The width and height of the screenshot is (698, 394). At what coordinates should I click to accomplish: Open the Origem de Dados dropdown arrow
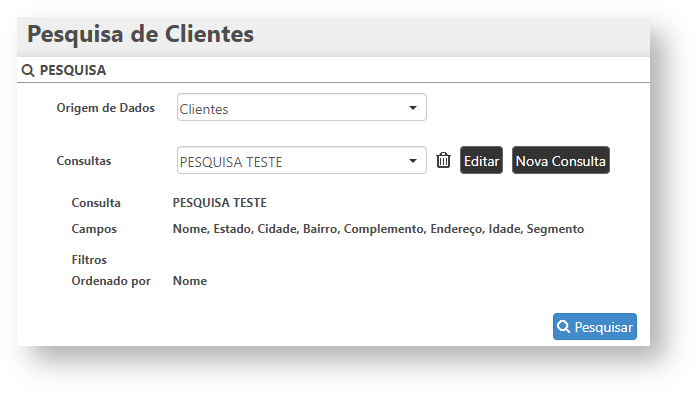pos(413,108)
